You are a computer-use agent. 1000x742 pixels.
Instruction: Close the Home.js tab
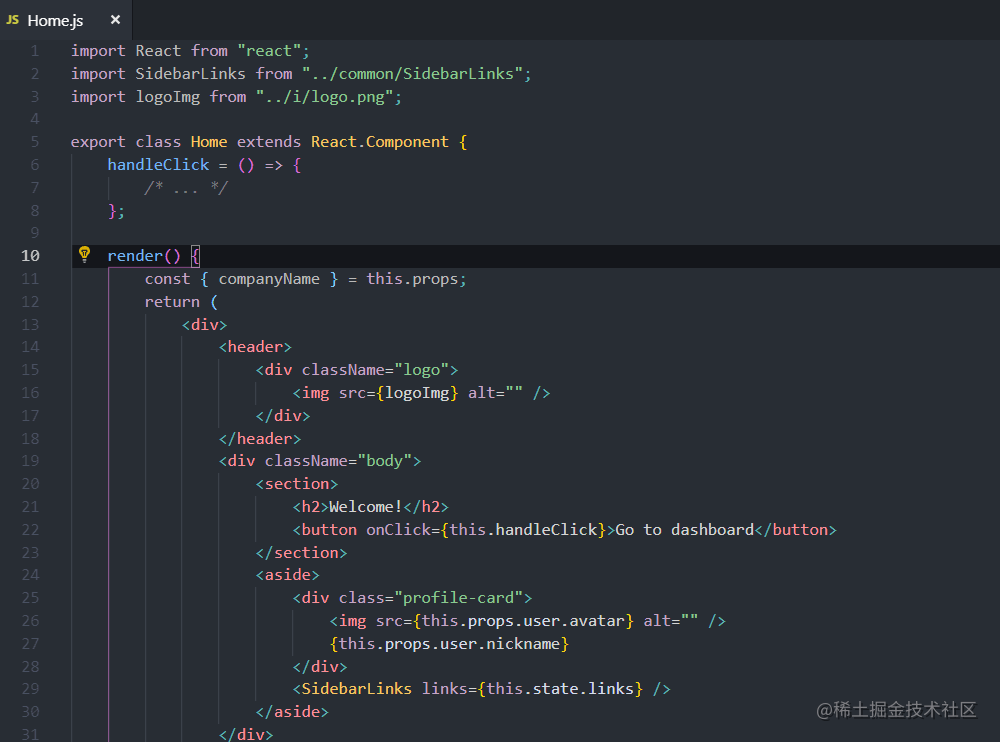point(115,20)
